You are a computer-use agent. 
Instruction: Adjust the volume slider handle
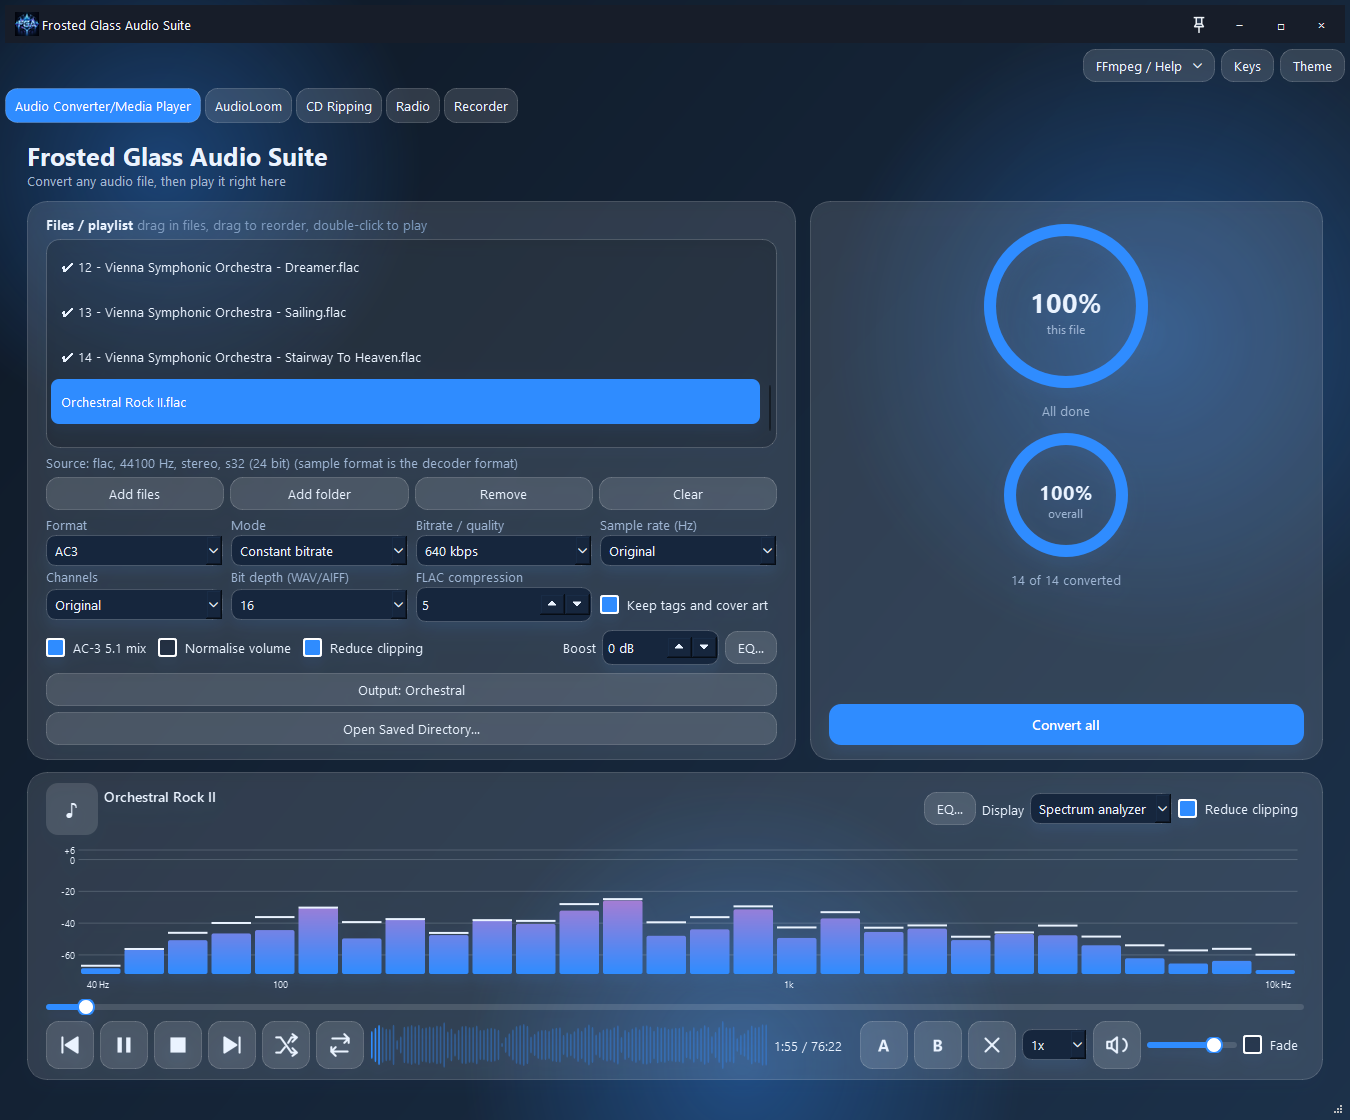1214,1045
